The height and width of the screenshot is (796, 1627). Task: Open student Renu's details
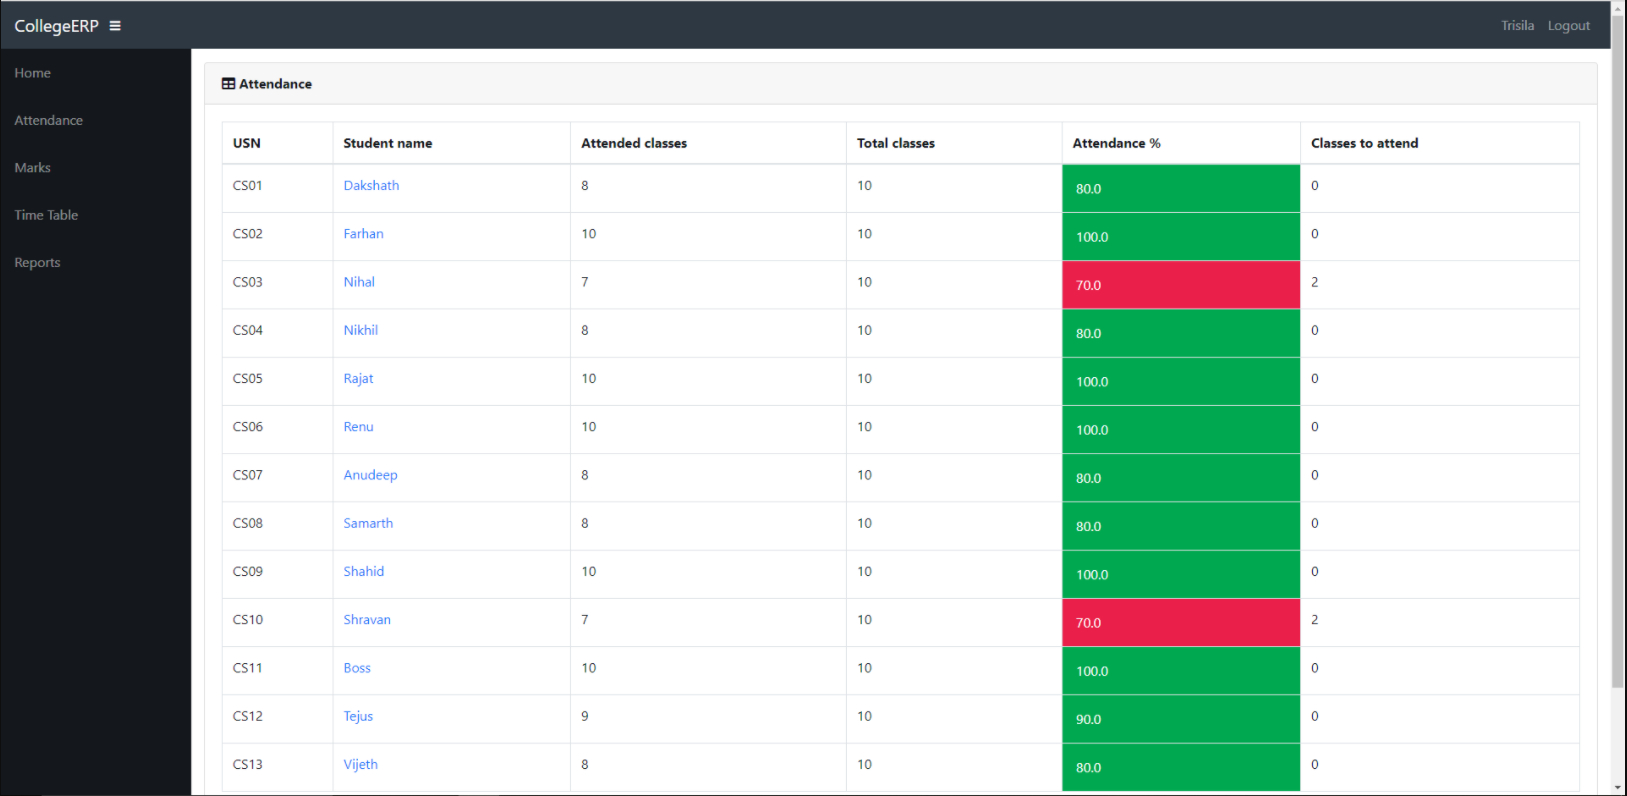pyautogui.click(x=358, y=427)
